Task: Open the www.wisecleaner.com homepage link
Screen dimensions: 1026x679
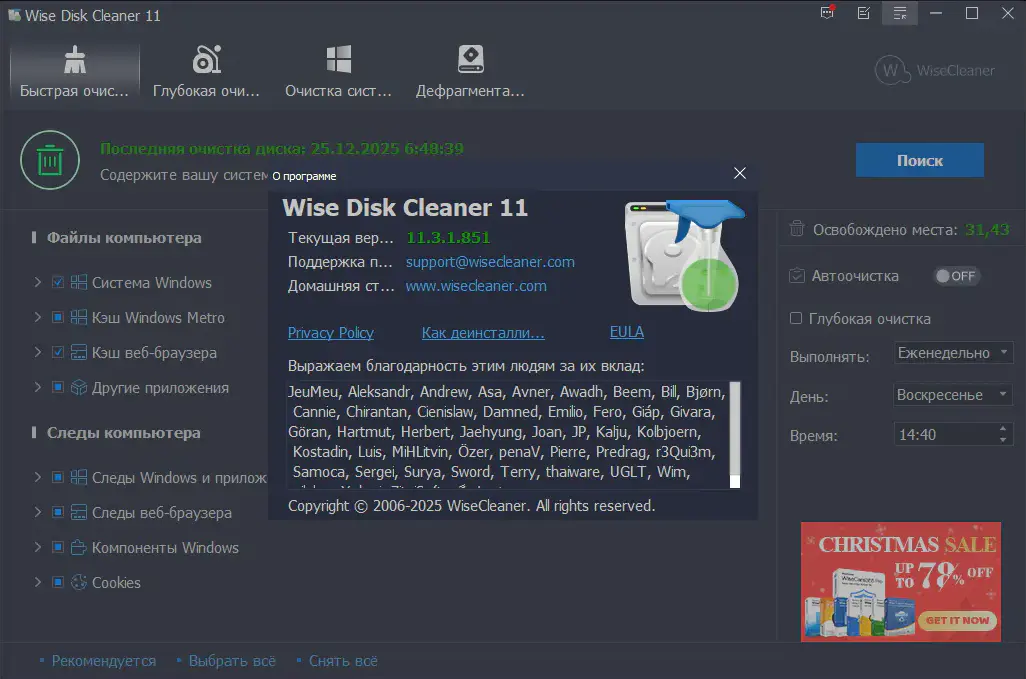Action: coord(476,286)
